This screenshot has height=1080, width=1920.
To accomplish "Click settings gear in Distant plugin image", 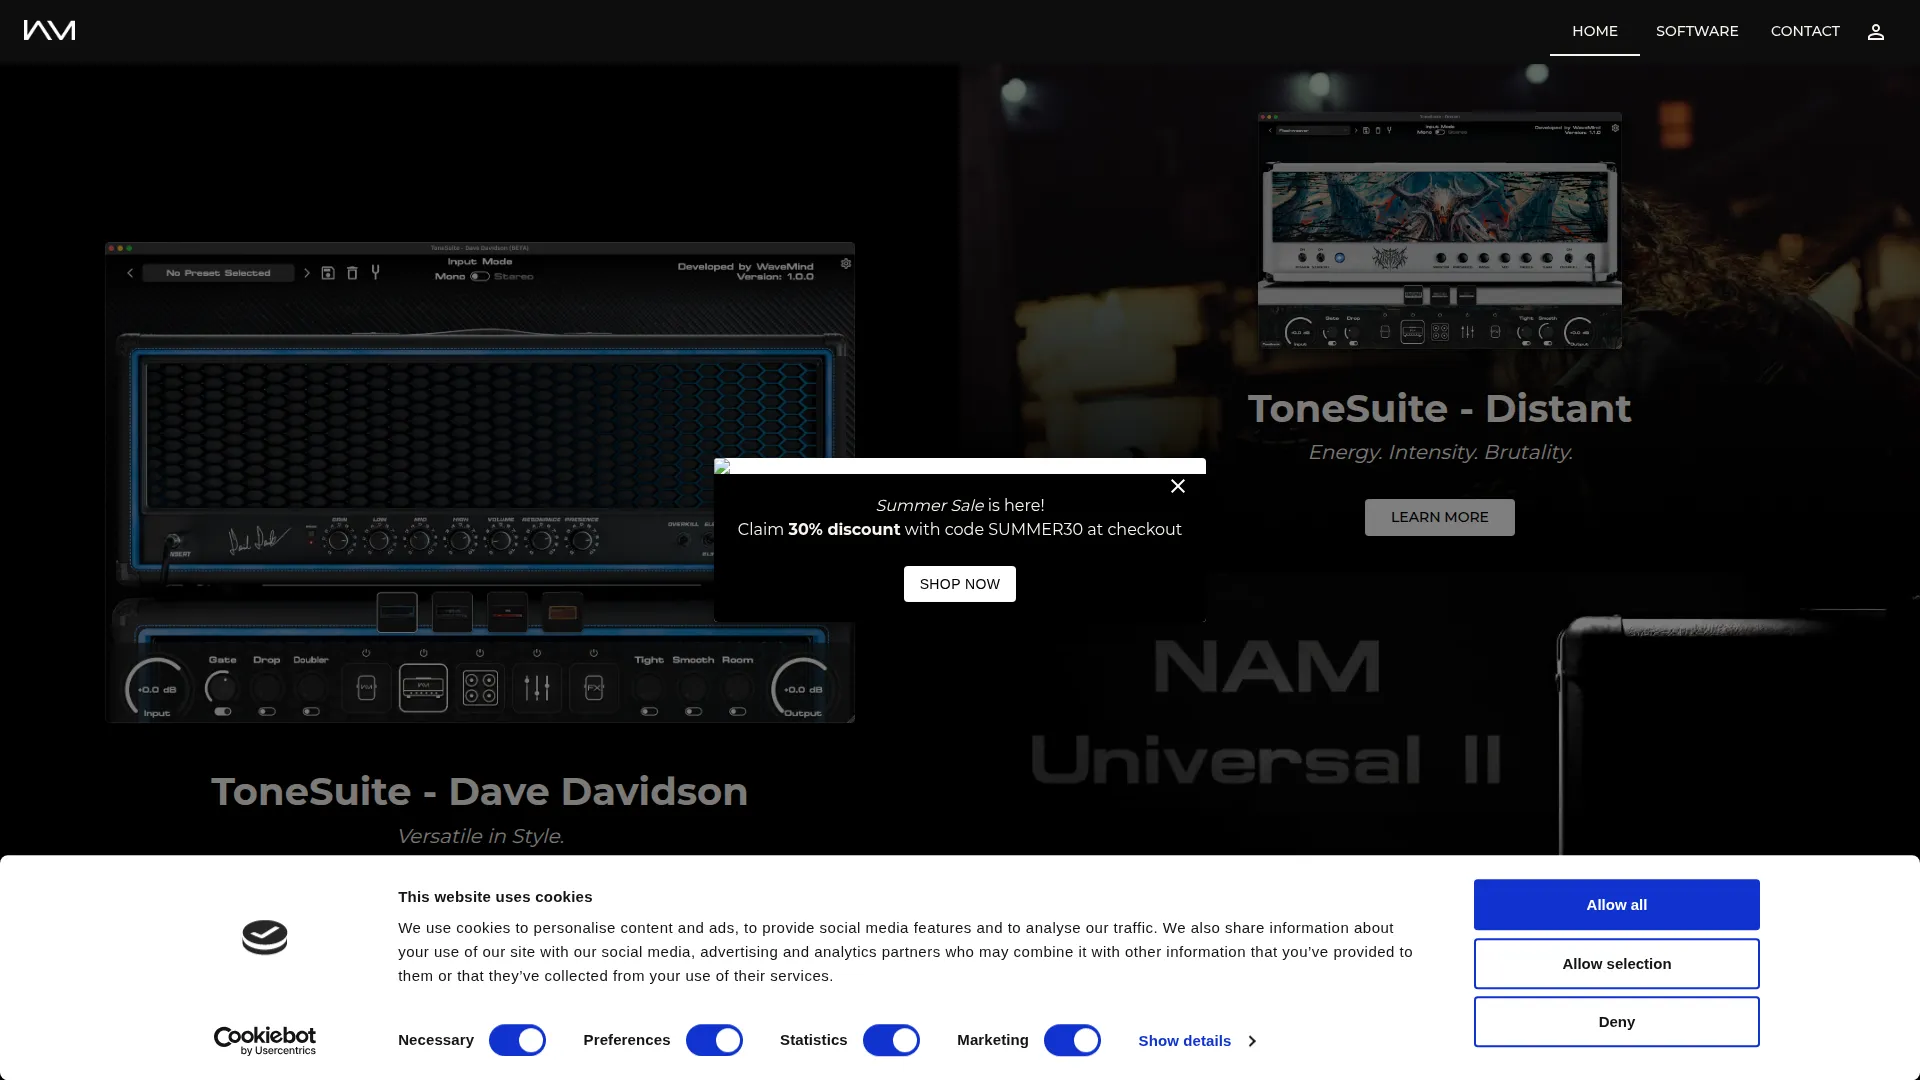I will 1615,128.
